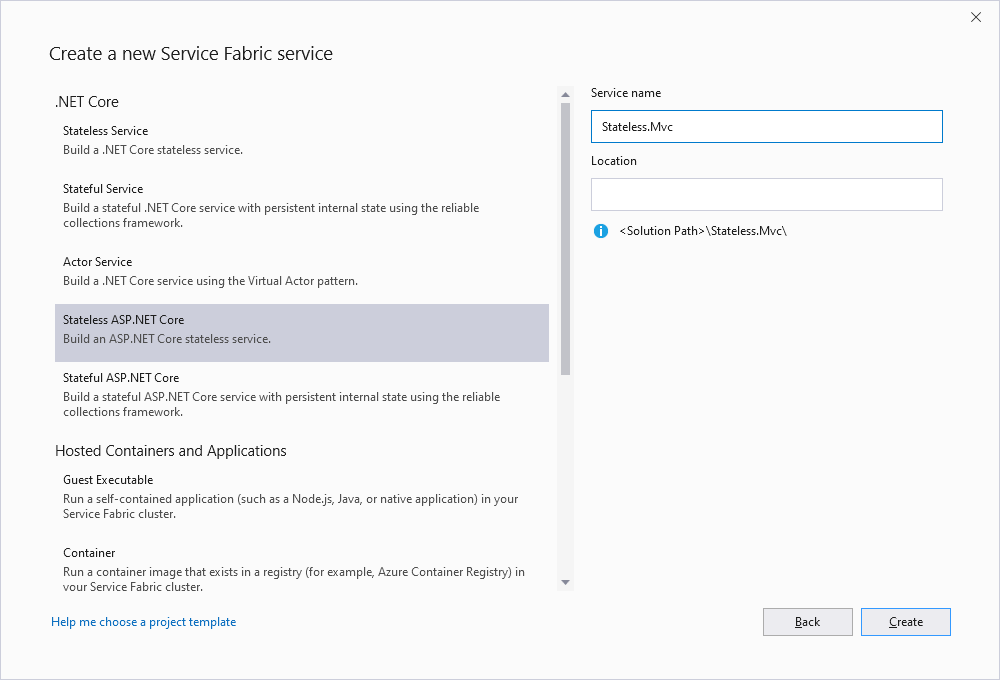Click the Solution Path preview text

(703, 231)
